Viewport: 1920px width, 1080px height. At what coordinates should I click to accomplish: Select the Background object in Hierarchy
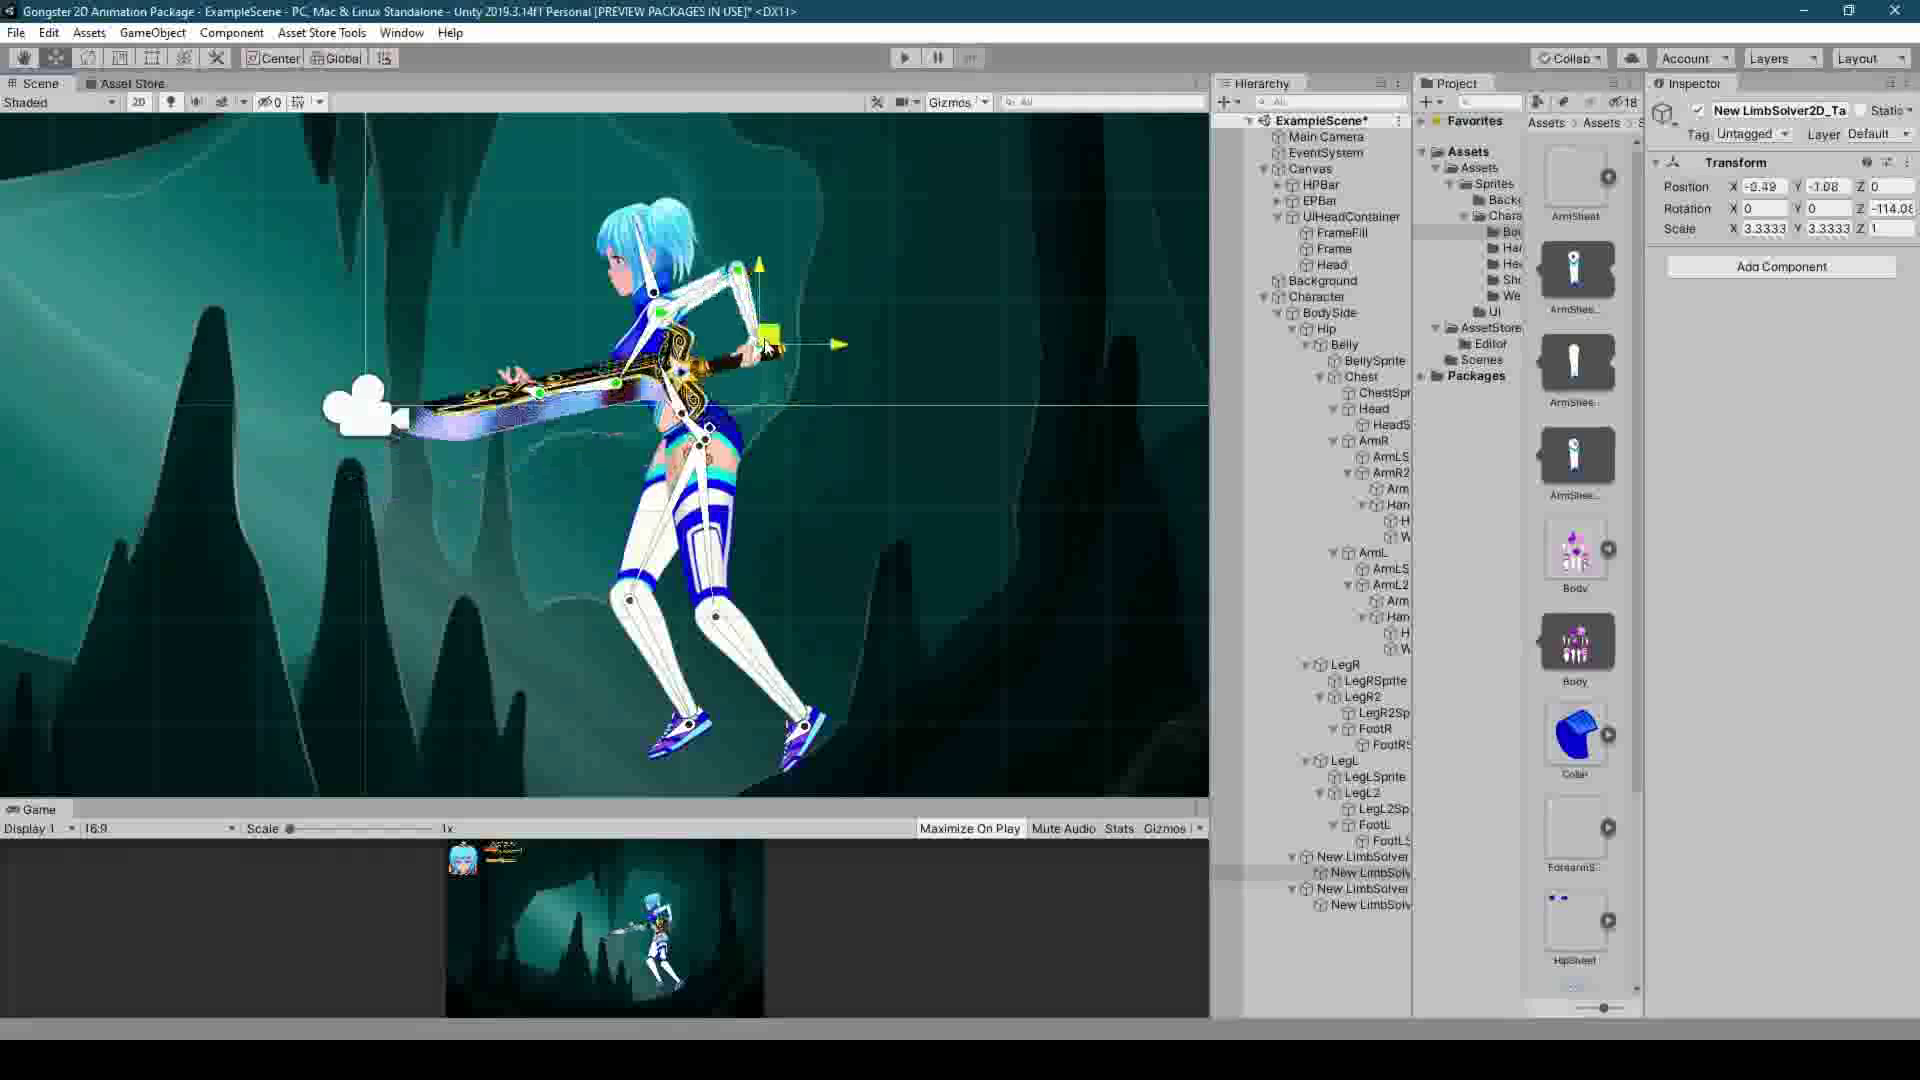pyautogui.click(x=1322, y=281)
